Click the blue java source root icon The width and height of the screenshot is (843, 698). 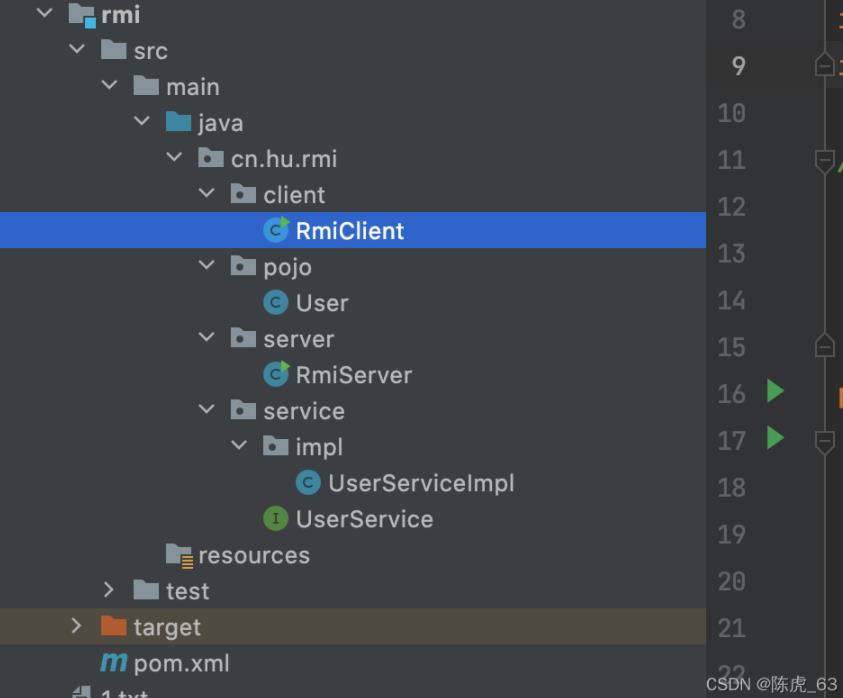point(178,122)
